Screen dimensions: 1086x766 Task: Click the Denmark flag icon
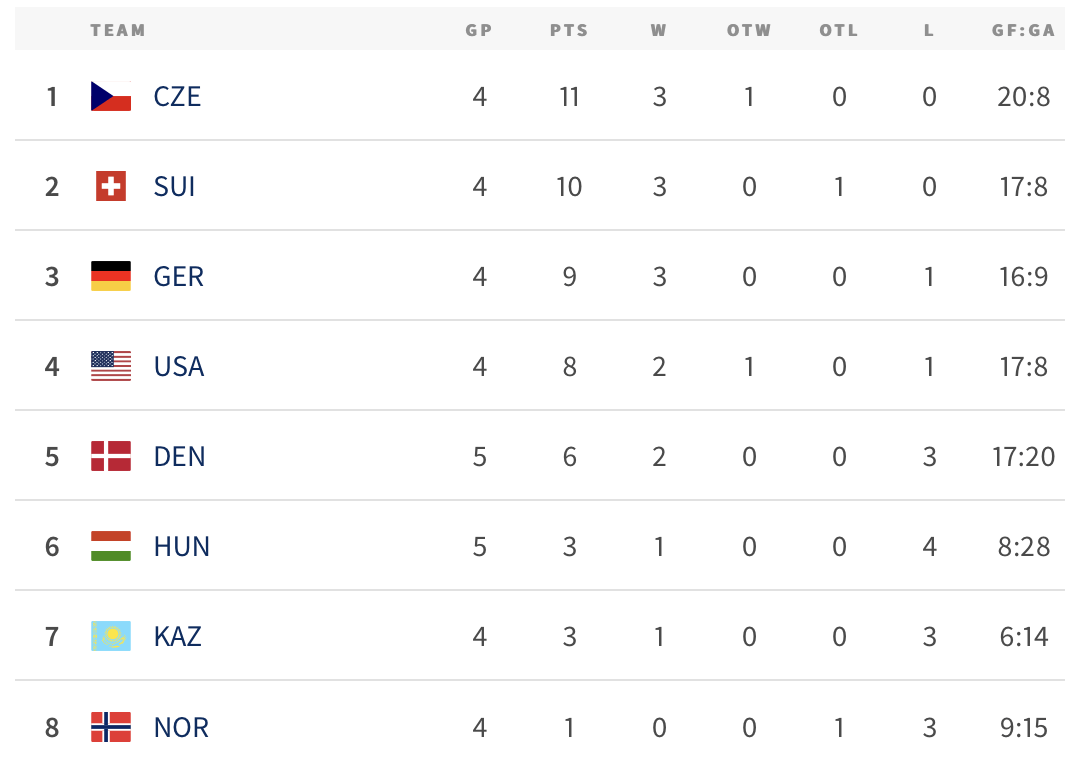point(111,456)
